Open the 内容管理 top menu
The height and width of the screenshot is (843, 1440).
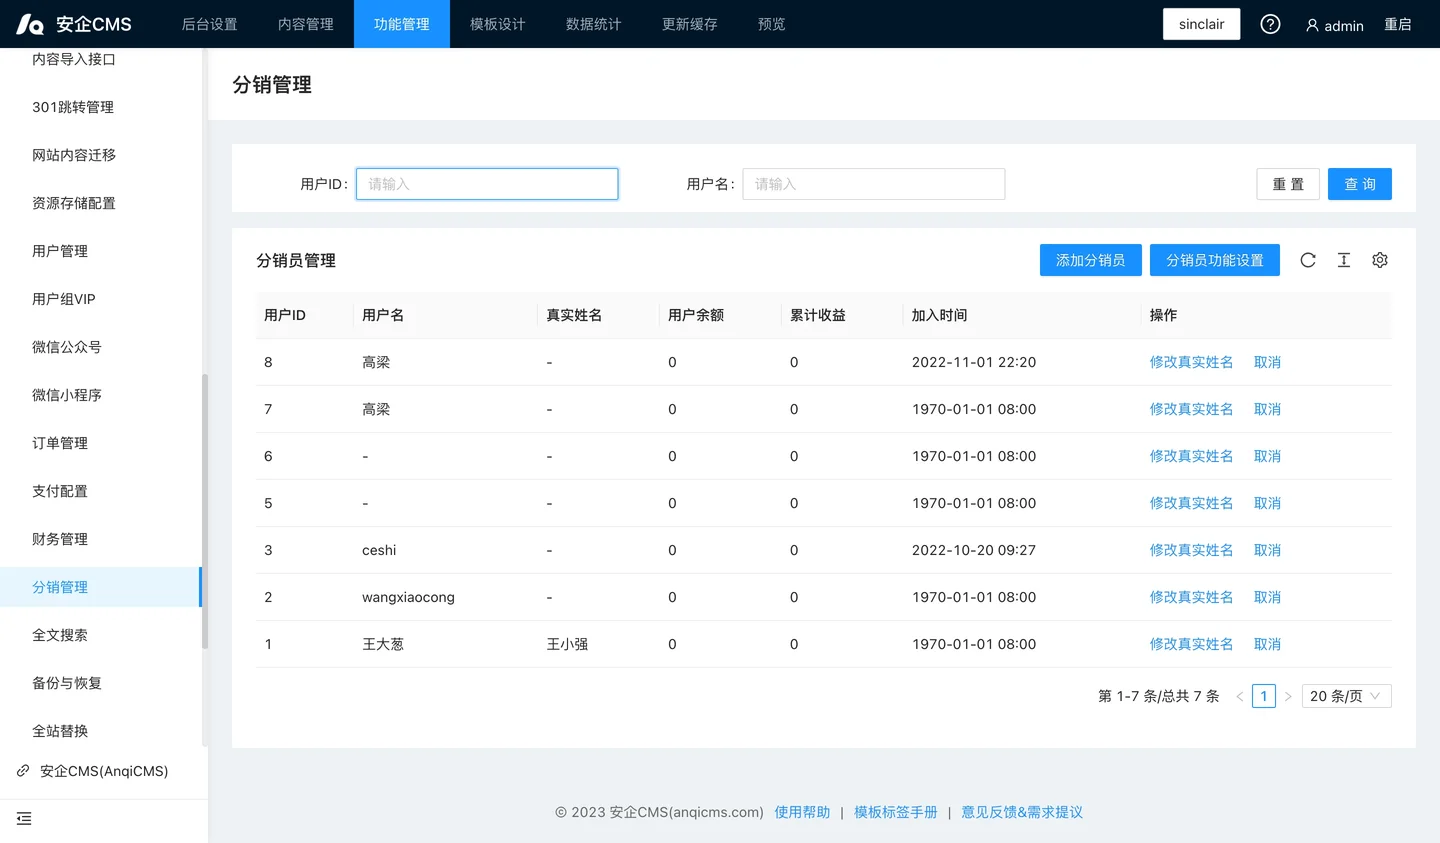306,24
